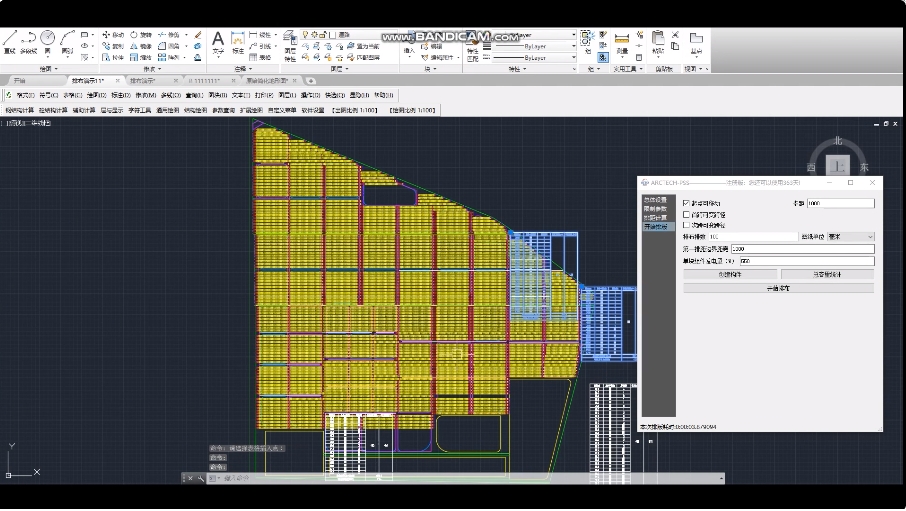The height and width of the screenshot is (511, 906).
Task: Click the 创建构件 button
Action: [x=729, y=274]
